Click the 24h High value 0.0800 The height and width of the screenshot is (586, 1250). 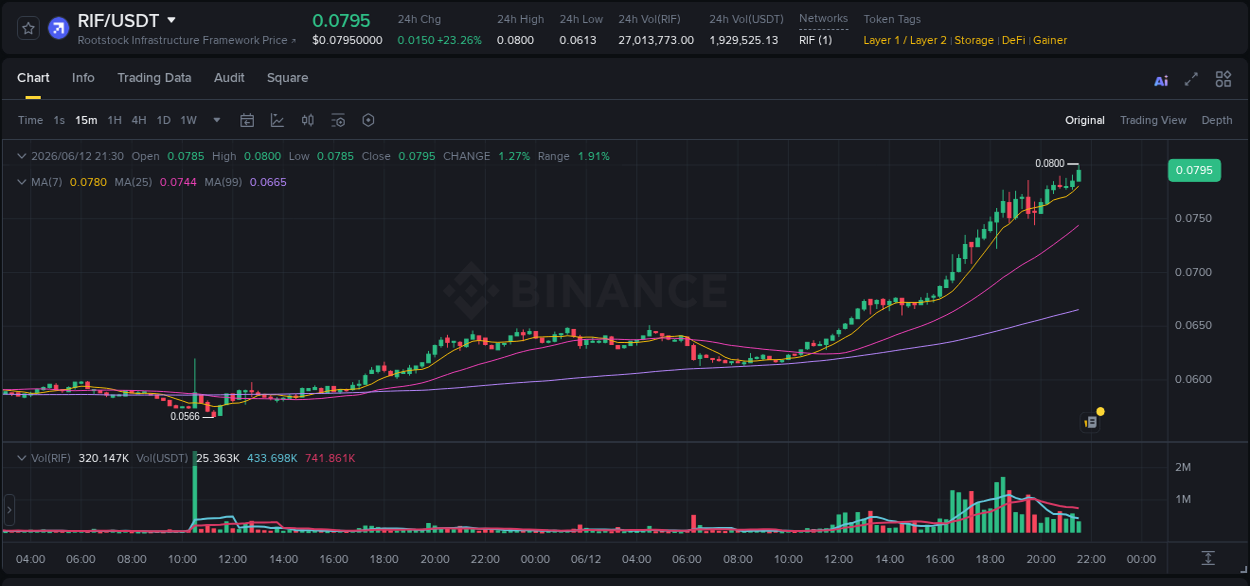coord(515,40)
